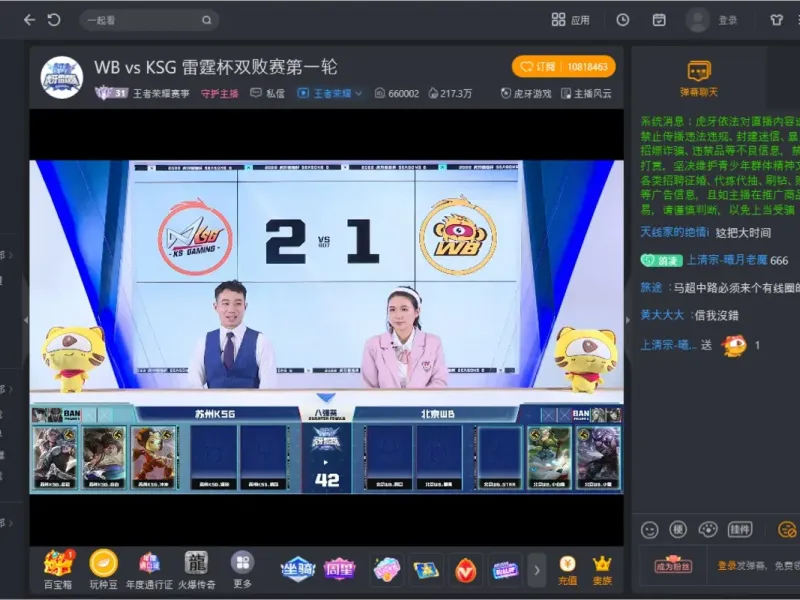
Task: Click room number 660002
Action: coord(397,93)
